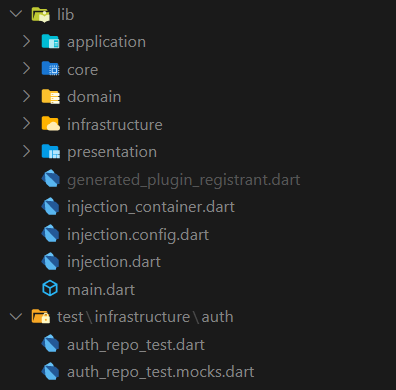Select auth_repo_test.mocks.dart file
The height and width of the screenshot is (390, 396).
point(161,372)
